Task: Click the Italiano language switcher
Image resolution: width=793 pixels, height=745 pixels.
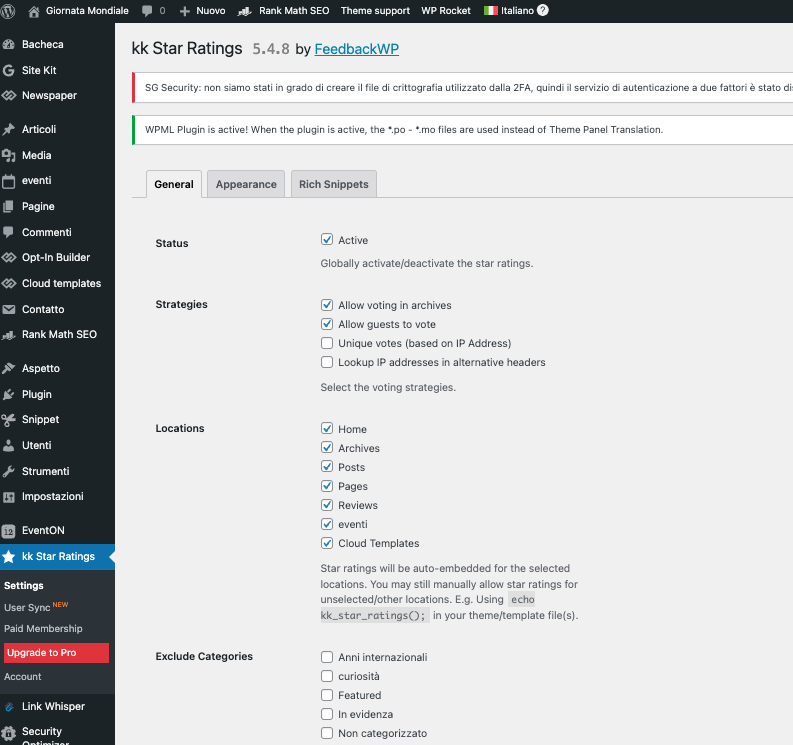Action: pyautogui.click(x=517, y=11)
